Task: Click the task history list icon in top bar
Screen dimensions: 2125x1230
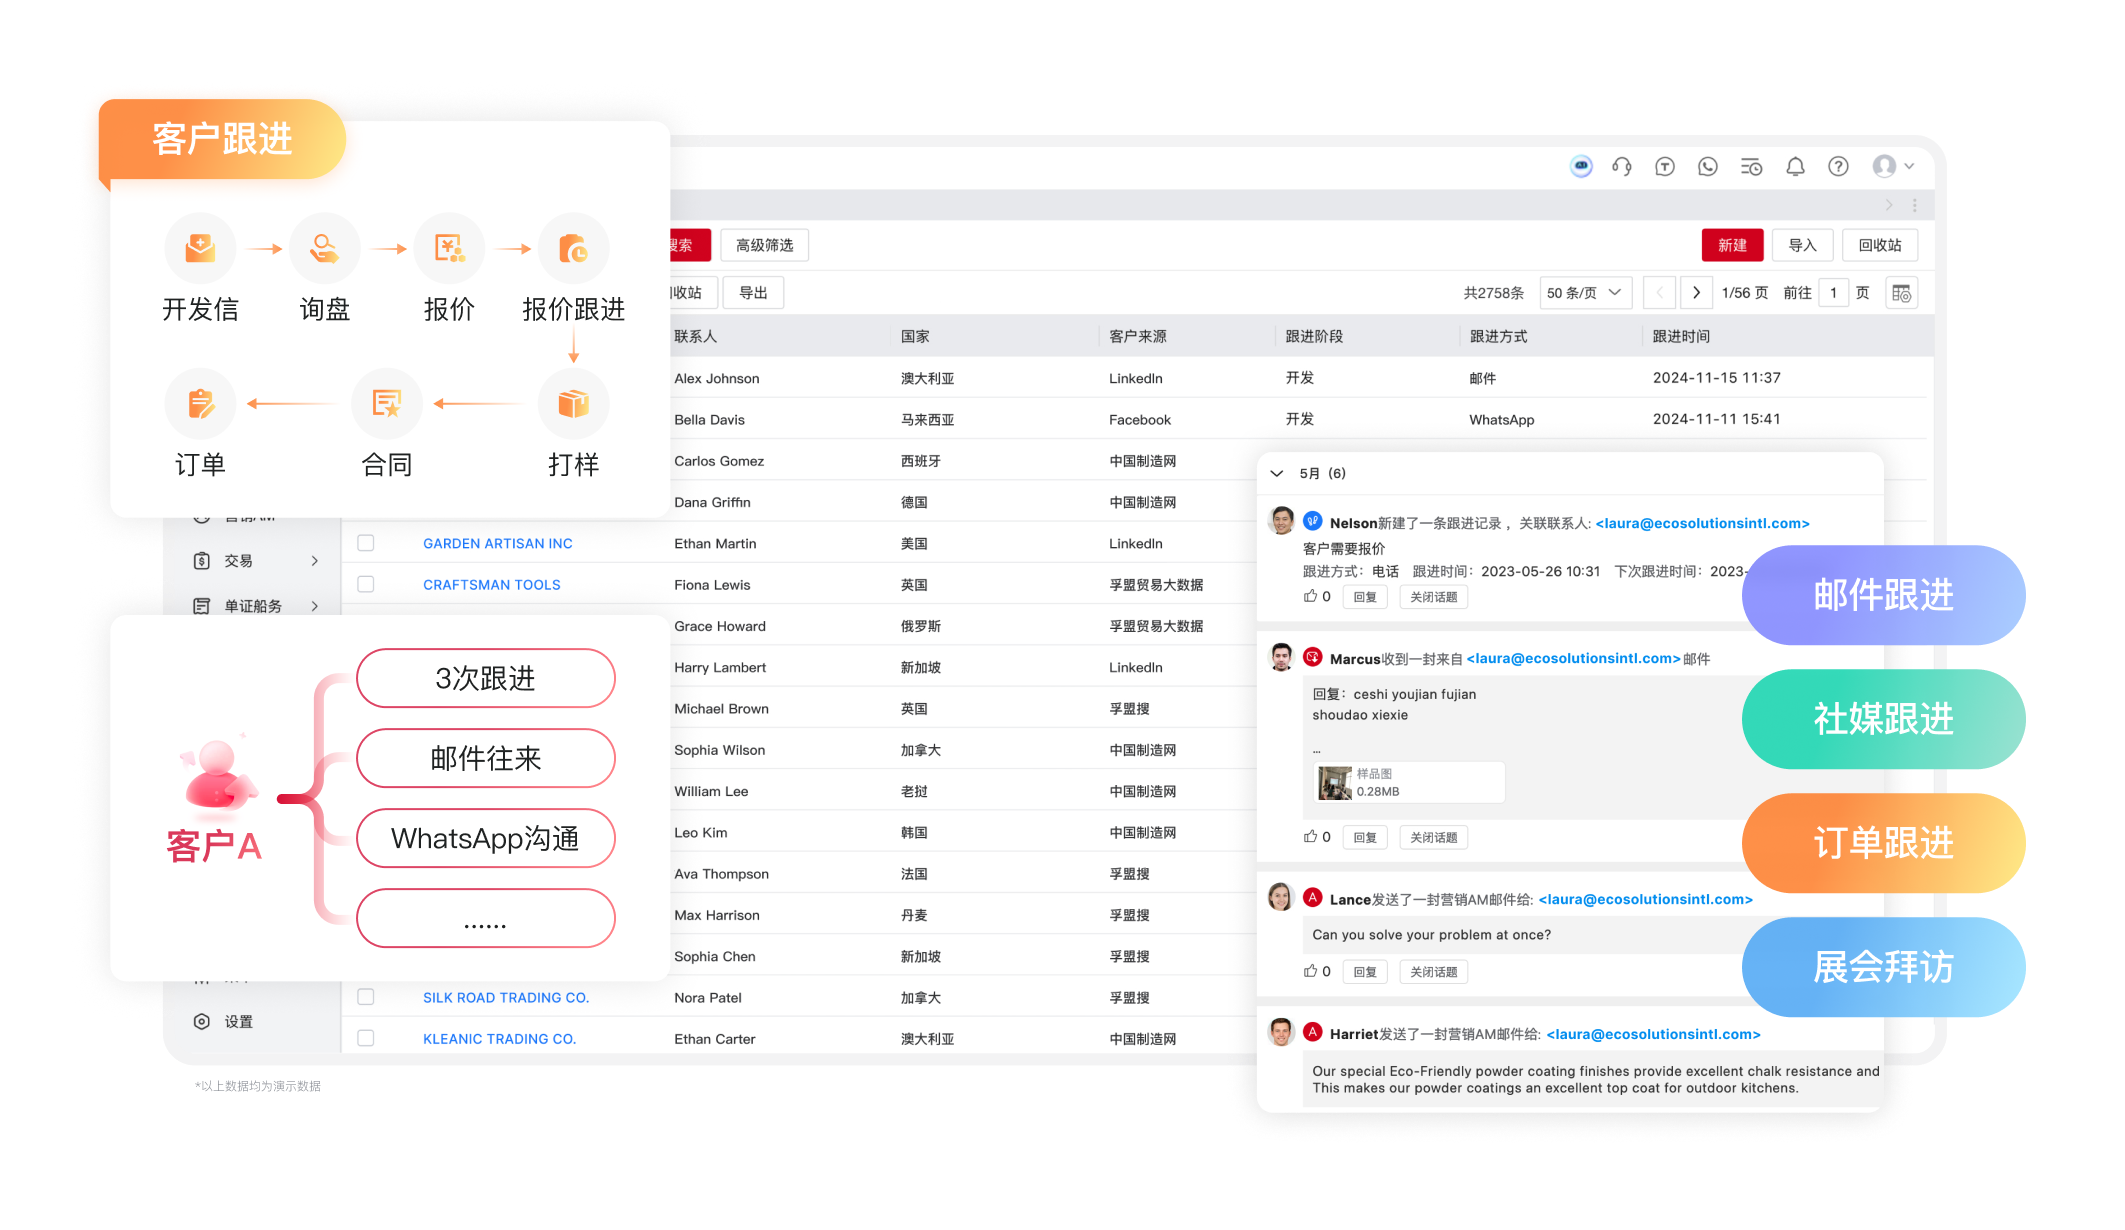Action: tap(1750, 166)
